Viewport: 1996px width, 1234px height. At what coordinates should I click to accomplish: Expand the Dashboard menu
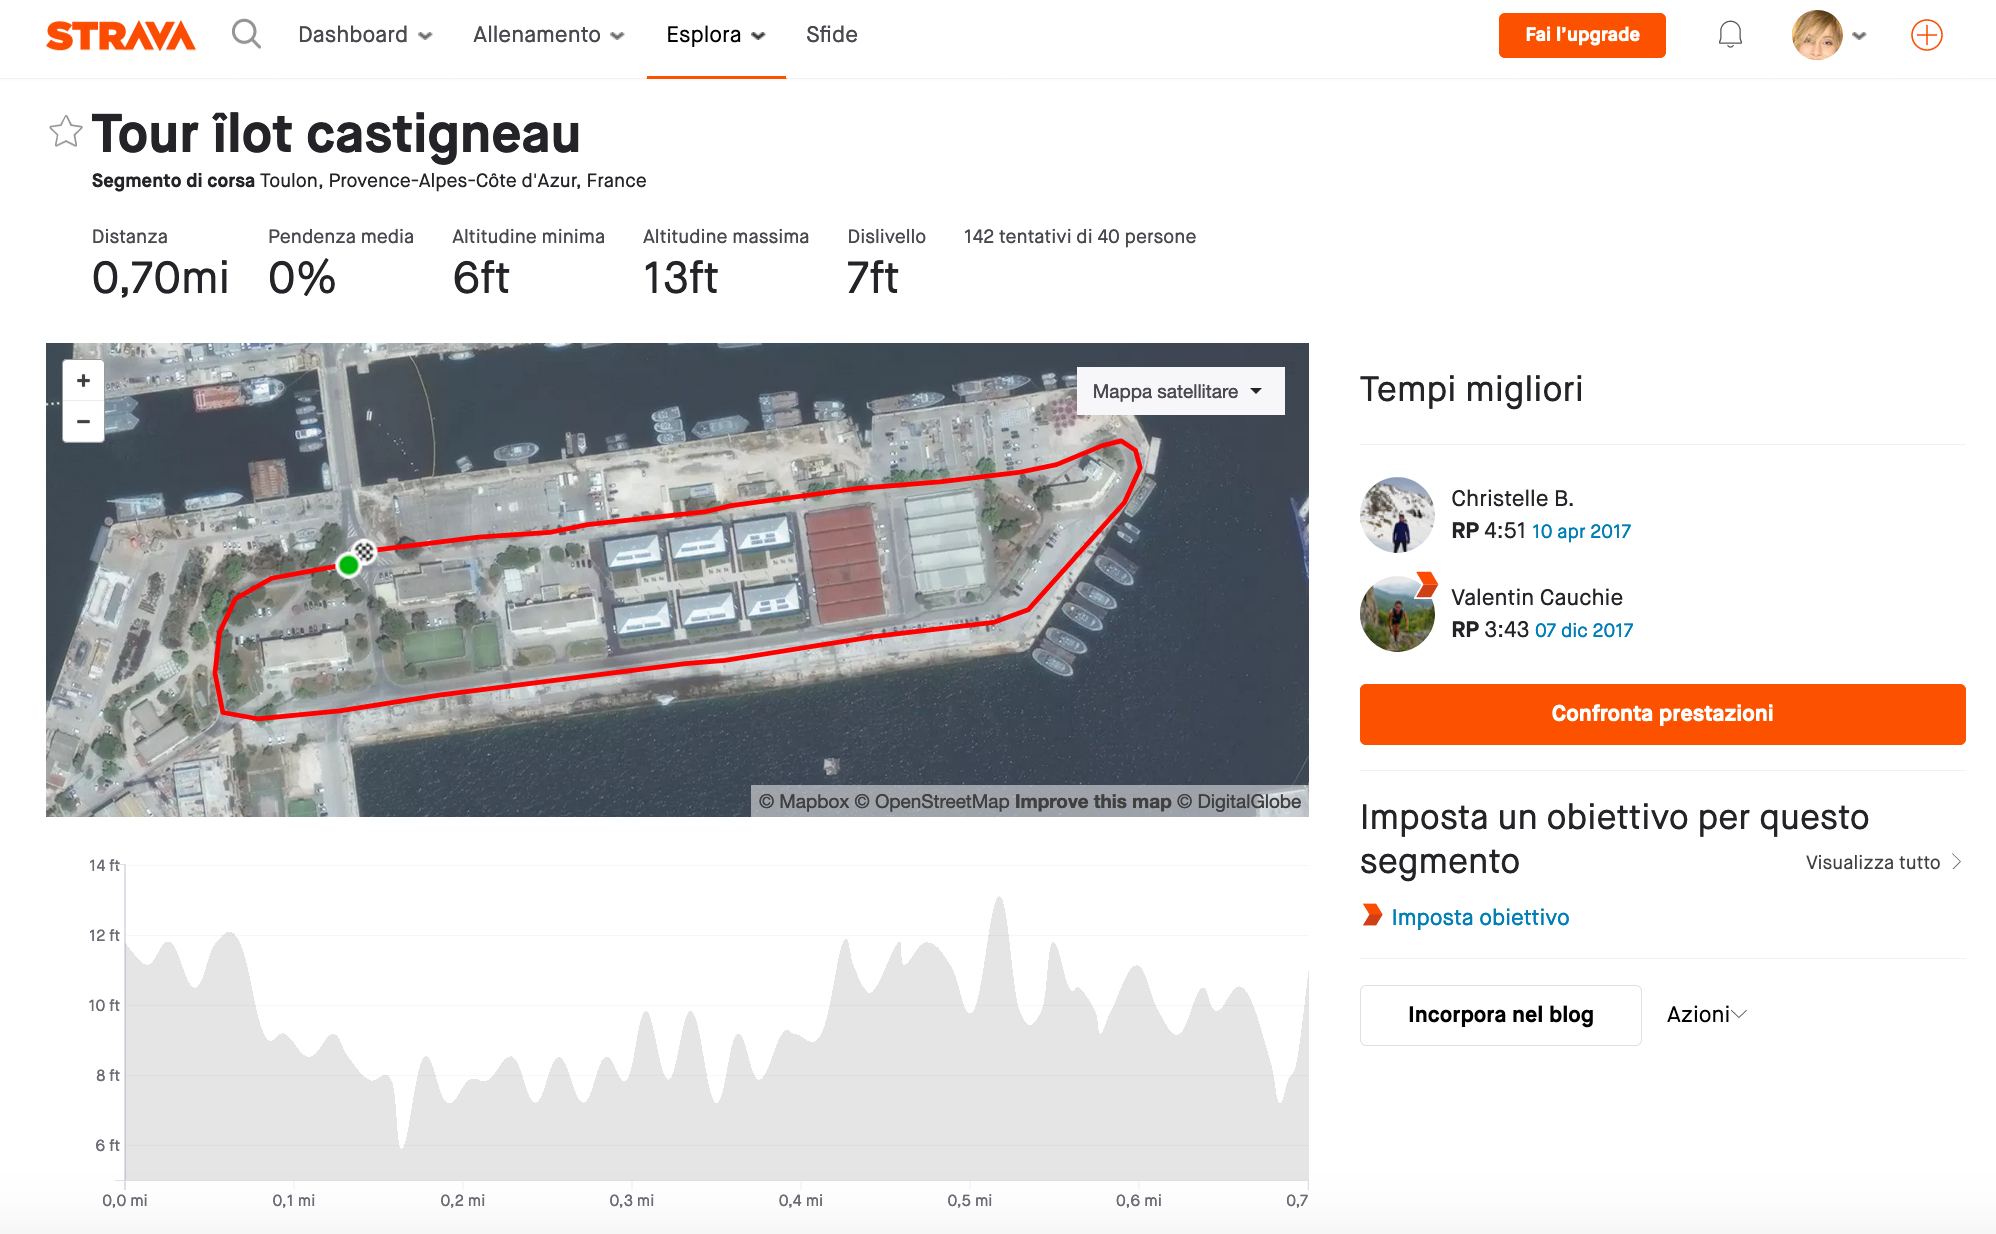365,35
